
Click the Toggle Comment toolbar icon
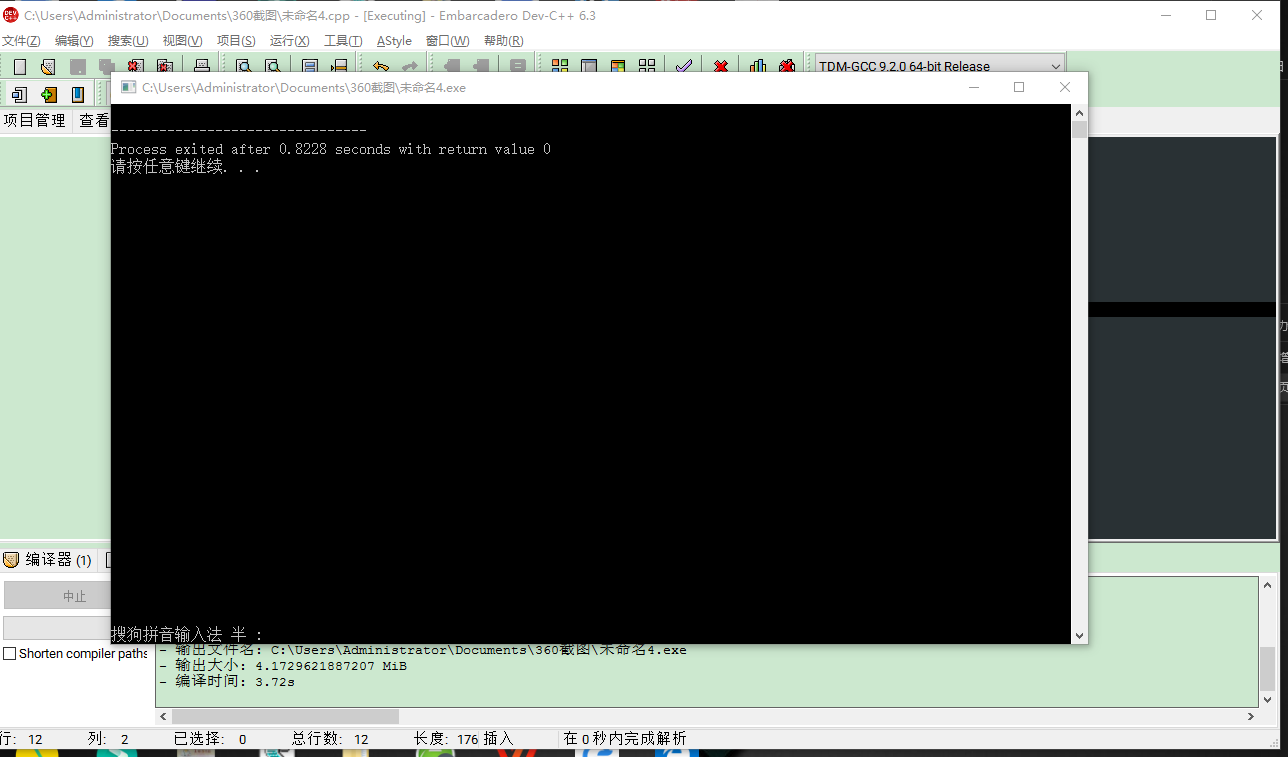[518, 67]
